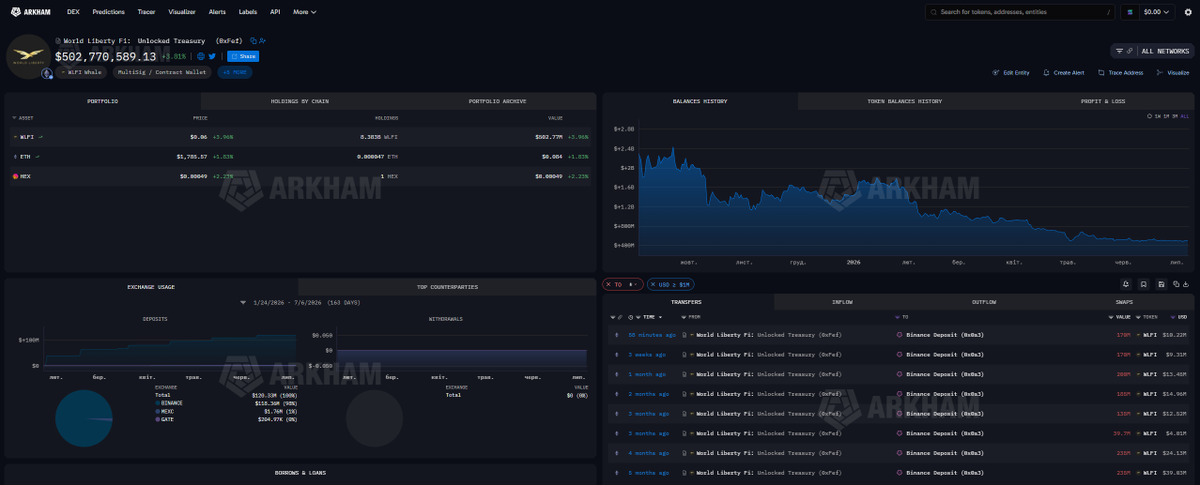Remove the TO filter chip
This screenshot has width=1200, height=485.
(608, 284)
